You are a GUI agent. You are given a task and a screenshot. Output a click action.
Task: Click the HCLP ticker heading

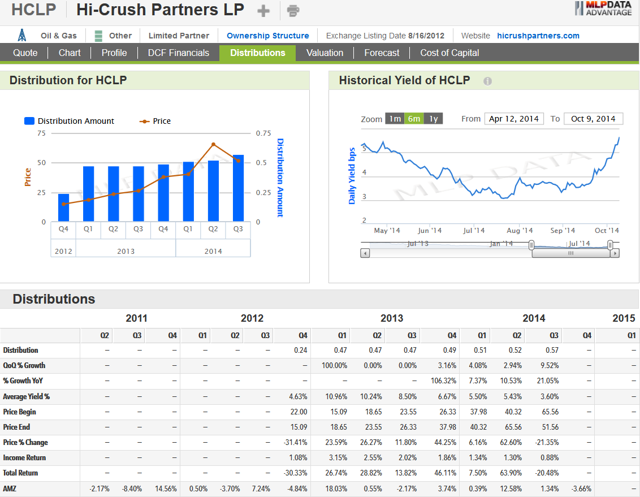pyautogui.click(x=33, y=10)
